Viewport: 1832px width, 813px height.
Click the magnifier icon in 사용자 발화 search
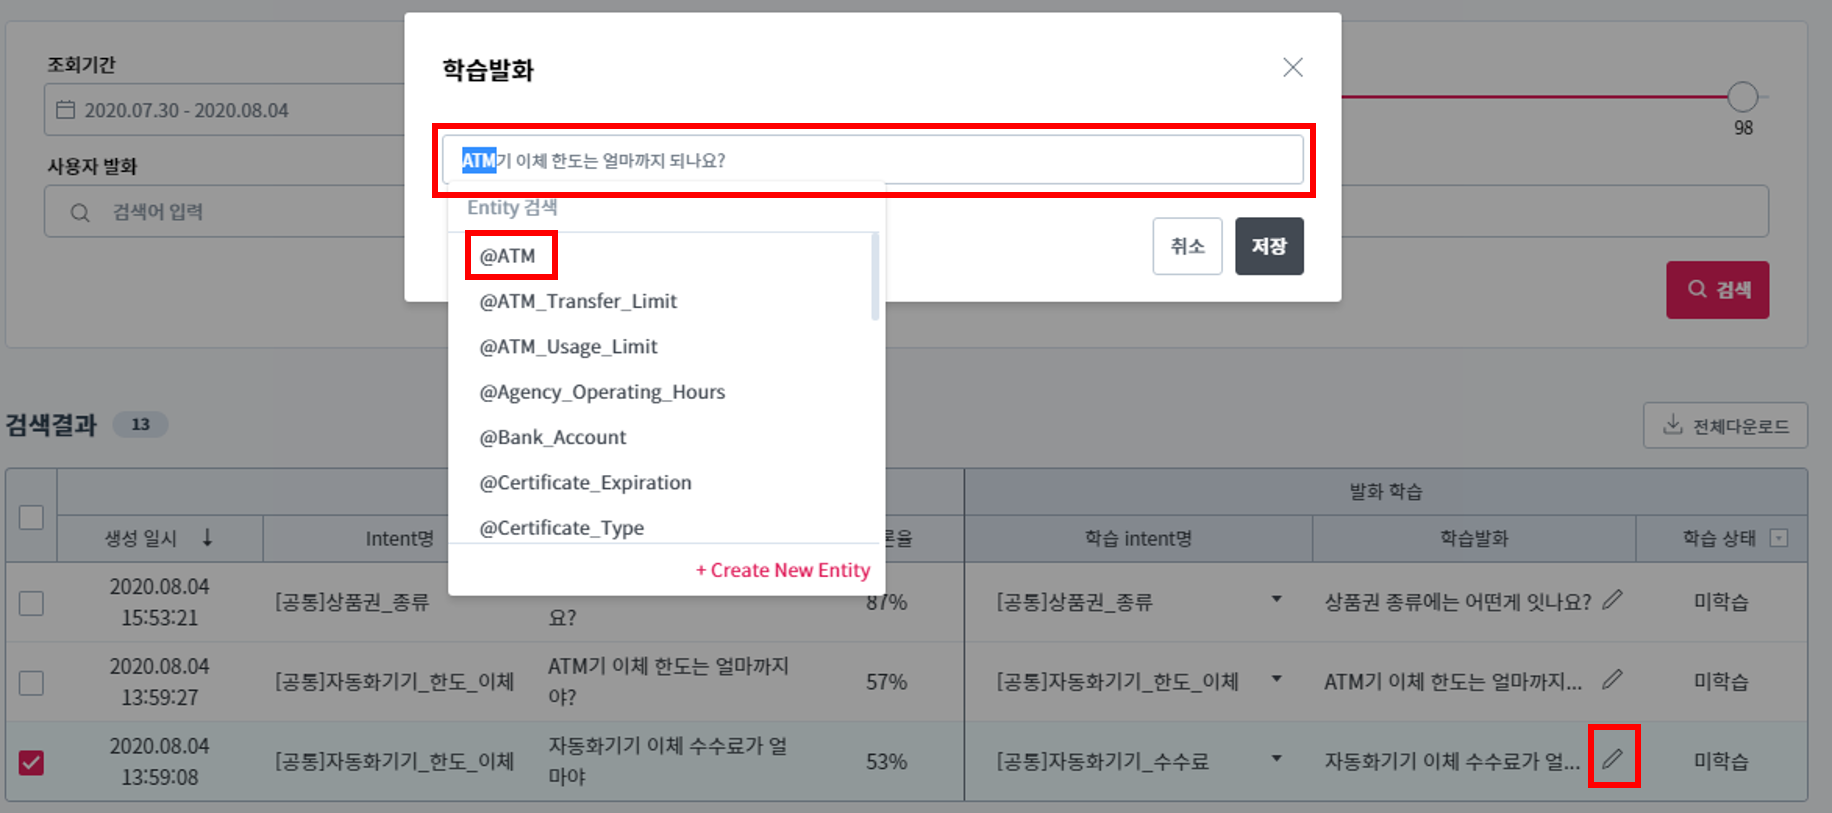click(x=80, y=212)
